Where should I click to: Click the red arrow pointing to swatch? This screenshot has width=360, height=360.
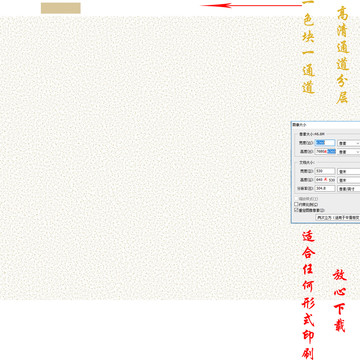(251, 5)
